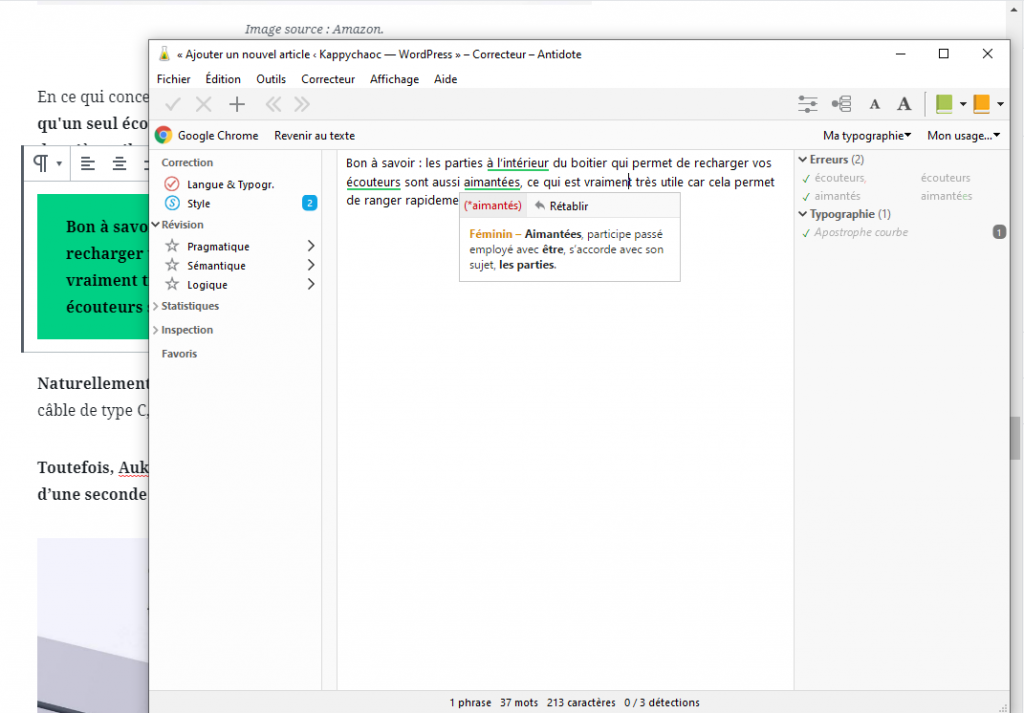Click 'Revenir au texte' link
The image size is (1024, 713).
[314, 135]
